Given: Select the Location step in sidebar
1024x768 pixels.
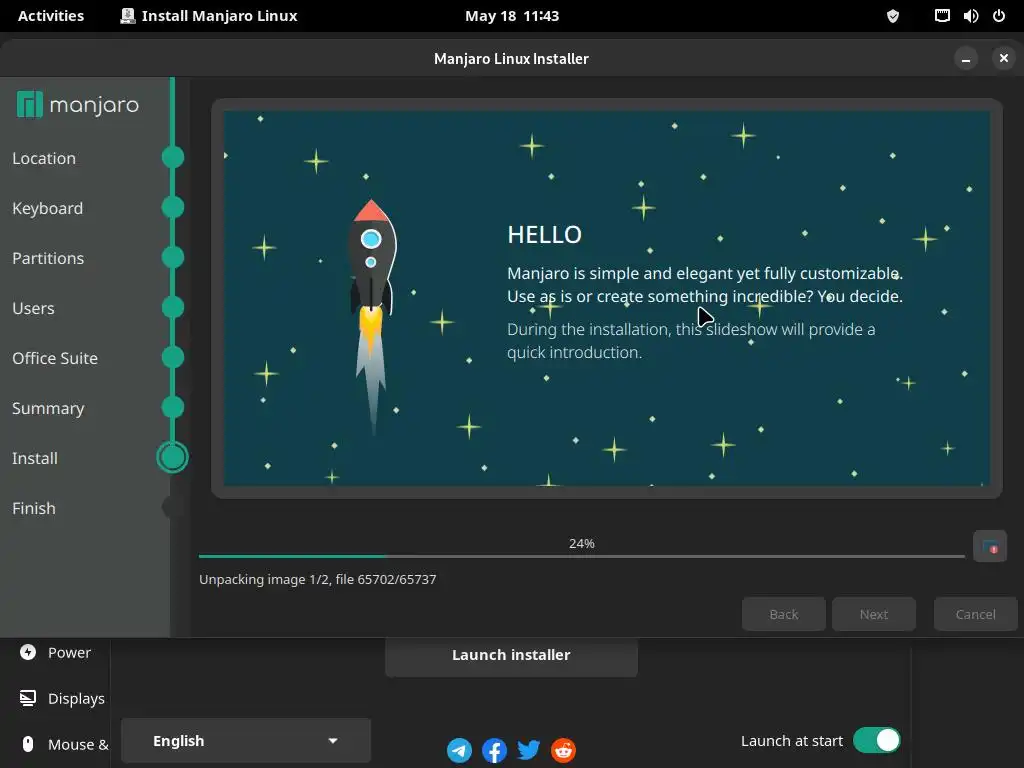Looking at the screenshot, I should click(x=44, y=158).
